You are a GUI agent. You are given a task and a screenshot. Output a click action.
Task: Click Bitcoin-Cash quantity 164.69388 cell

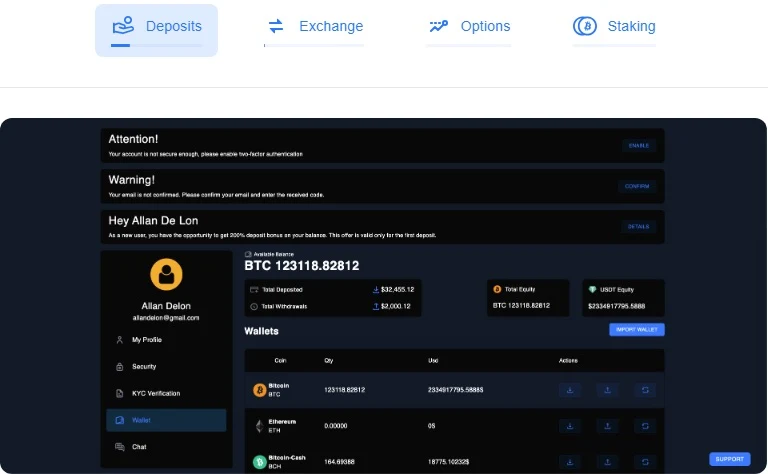point(339,462)
